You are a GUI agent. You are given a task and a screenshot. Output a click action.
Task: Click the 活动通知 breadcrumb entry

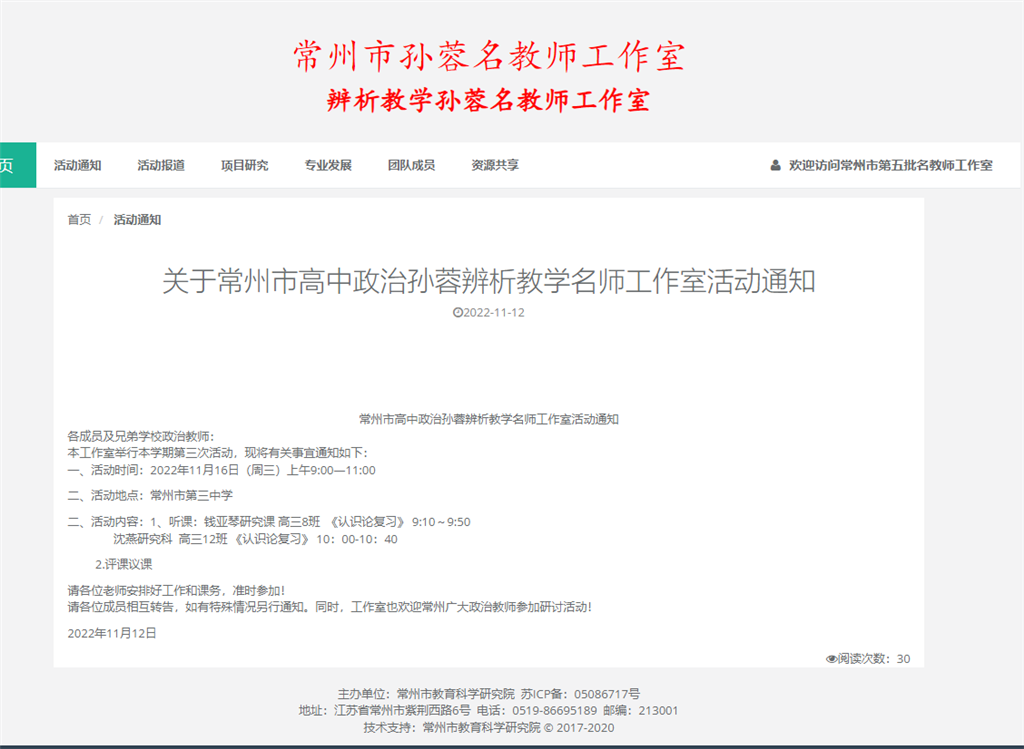click(x=137, y=220)
